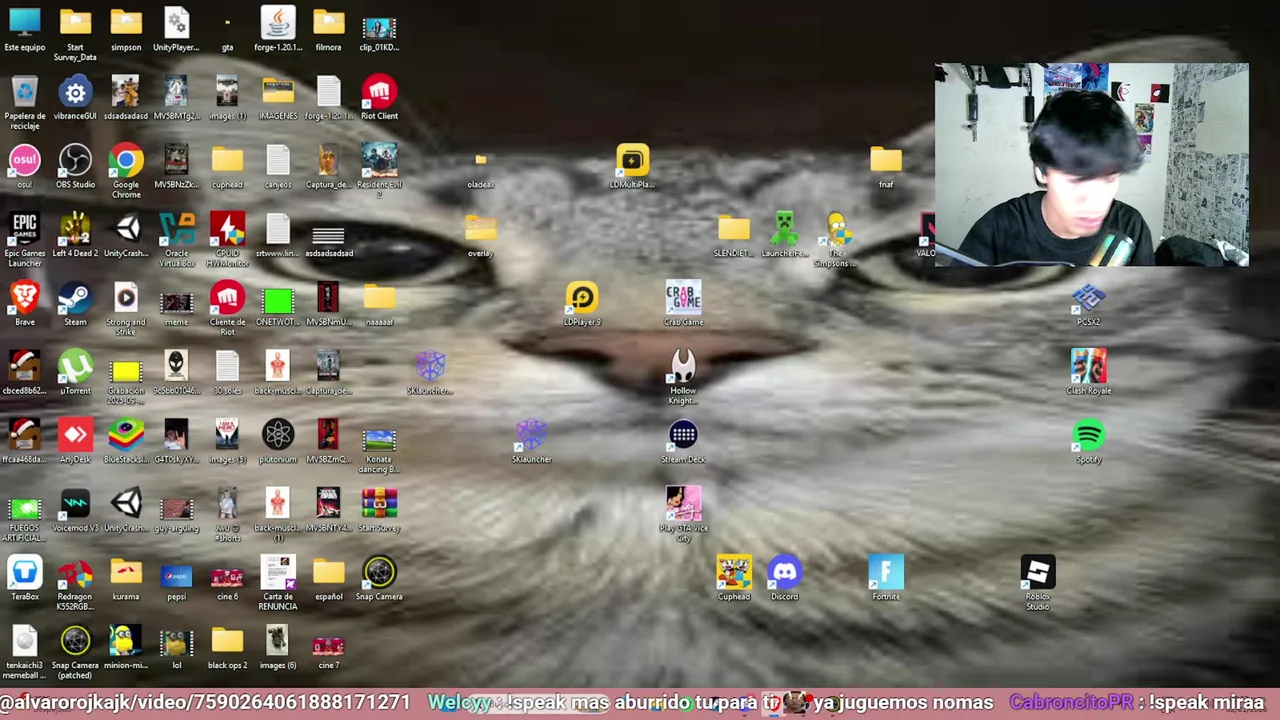This screenshot has height=720, width=1280.
Task: Open the Crab Game icon
Action: [x=684, y=304]
